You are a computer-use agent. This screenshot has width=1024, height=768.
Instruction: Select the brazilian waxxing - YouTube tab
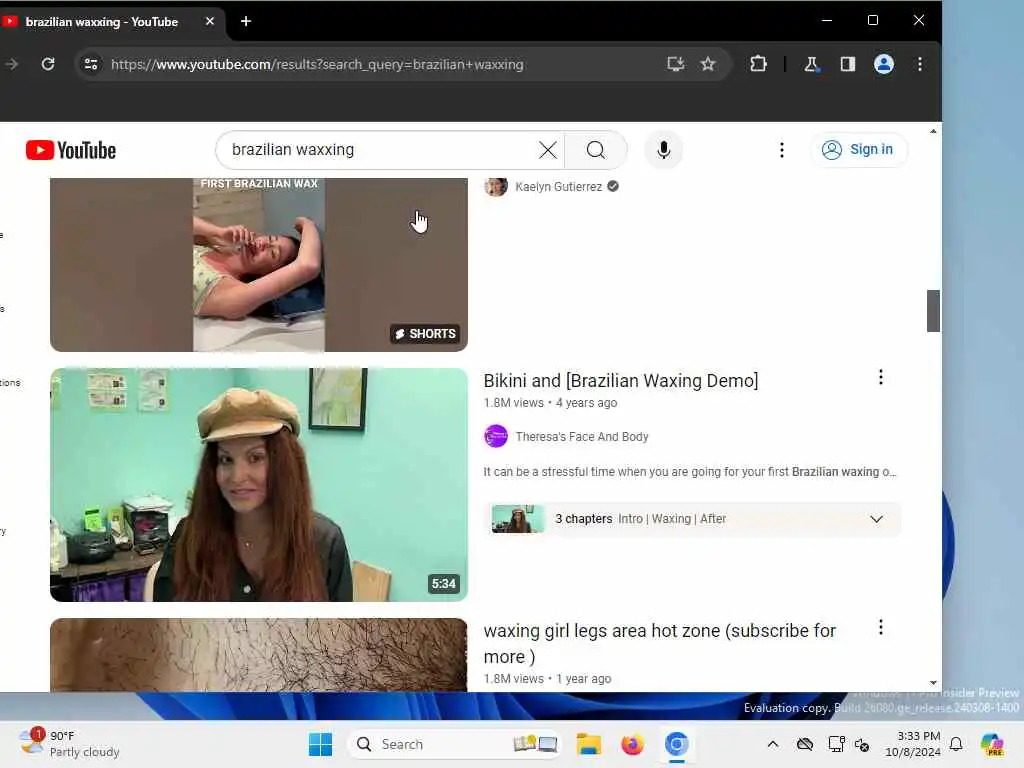[x=101, y=22]
